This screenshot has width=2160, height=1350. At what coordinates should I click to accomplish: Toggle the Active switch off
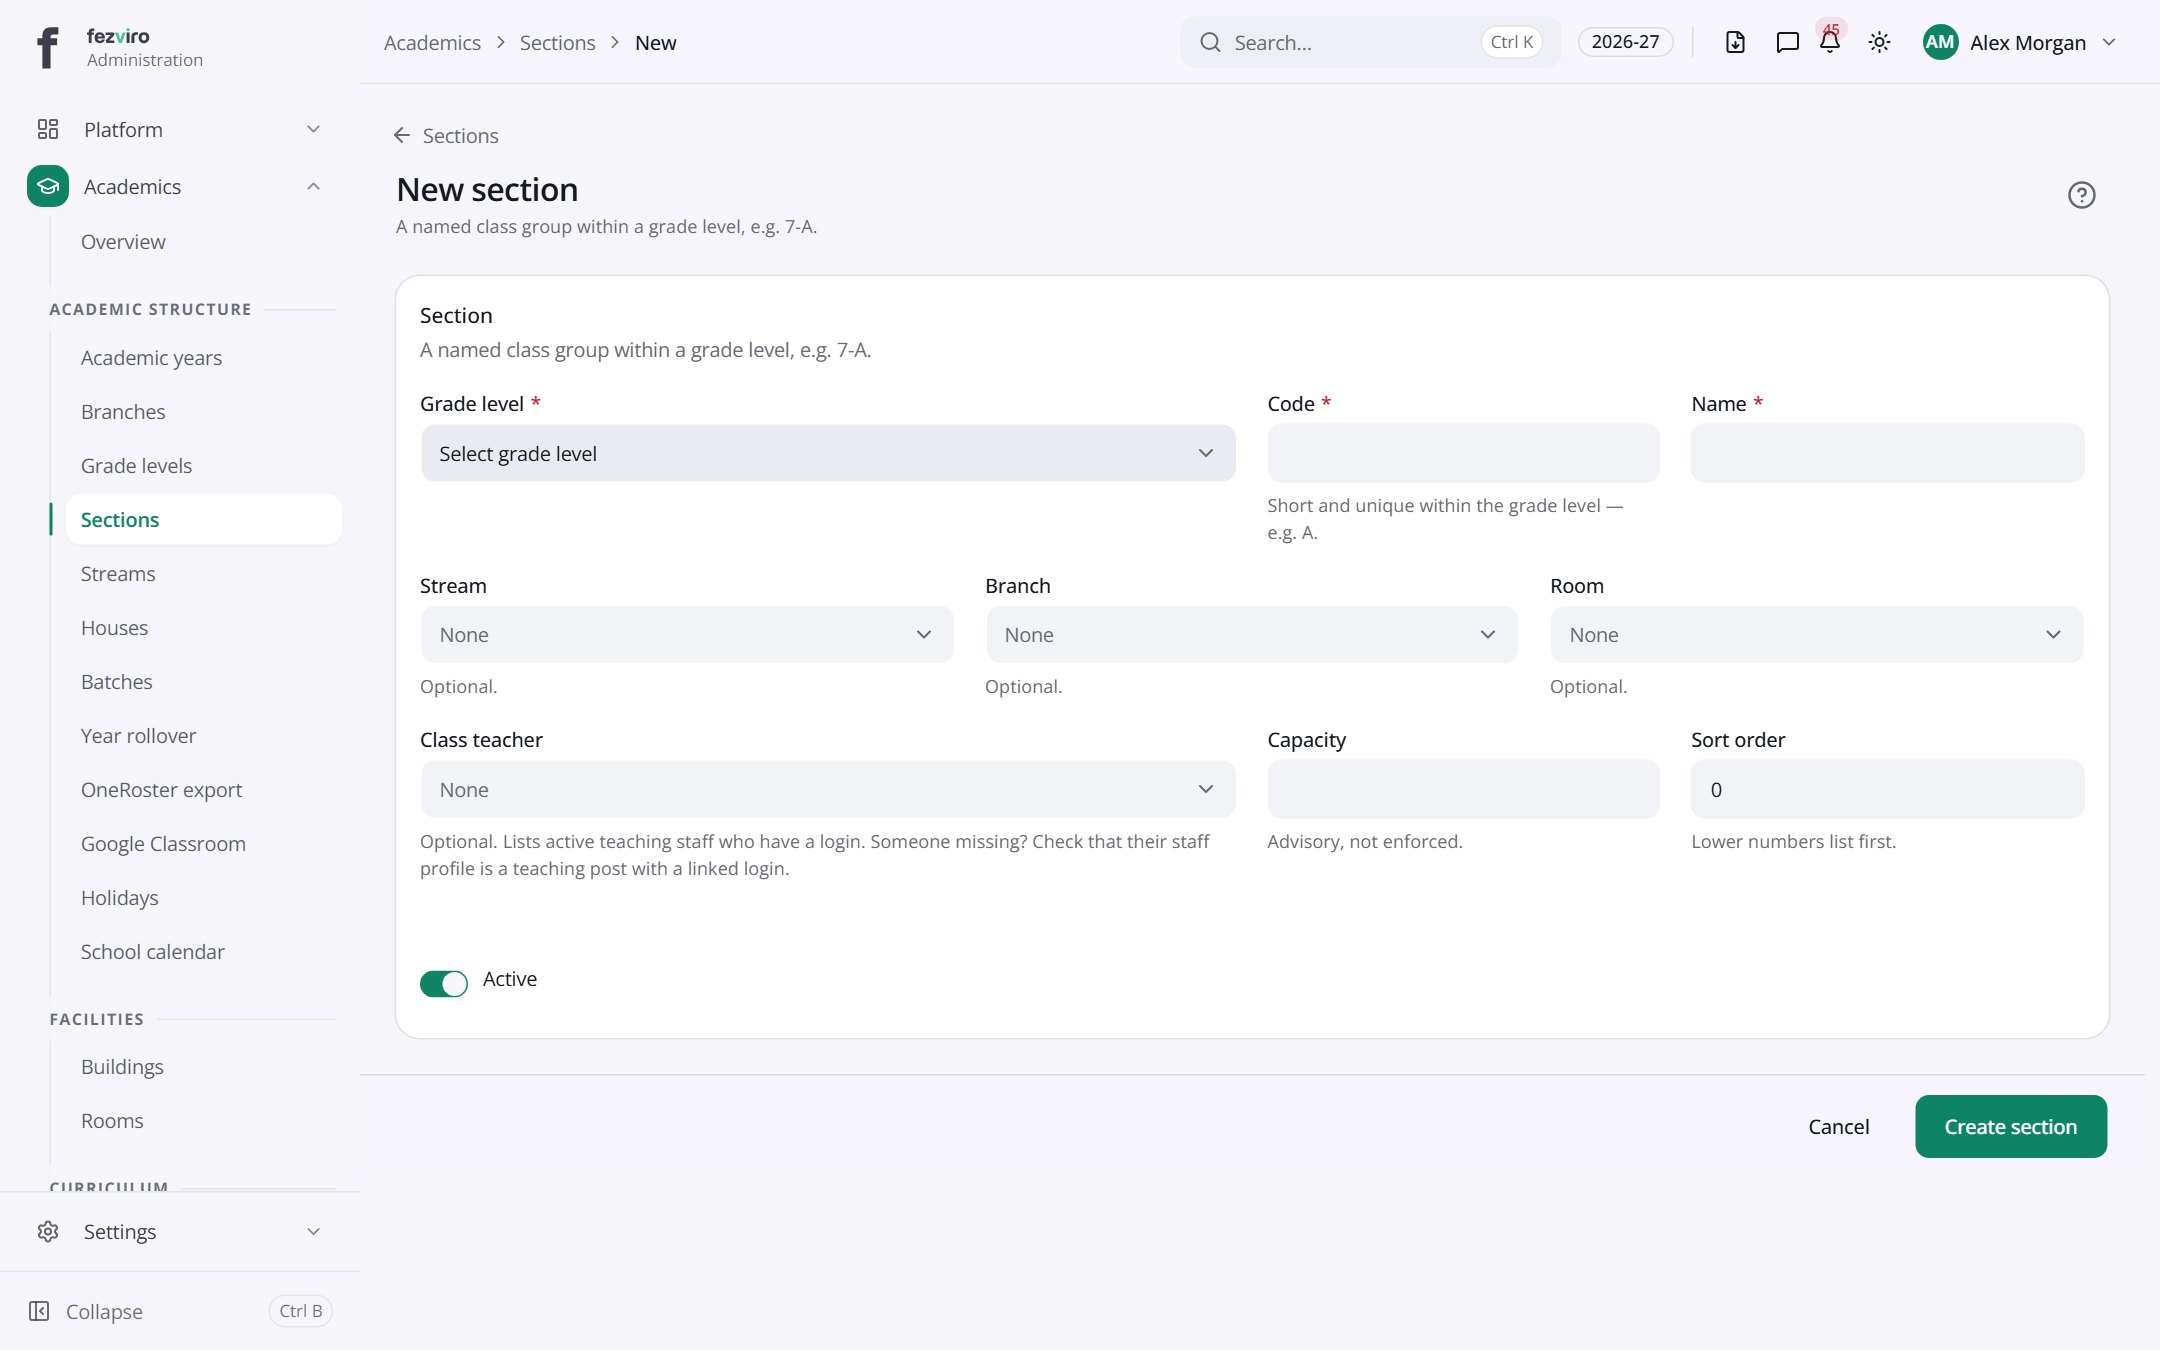coord(444,984)
